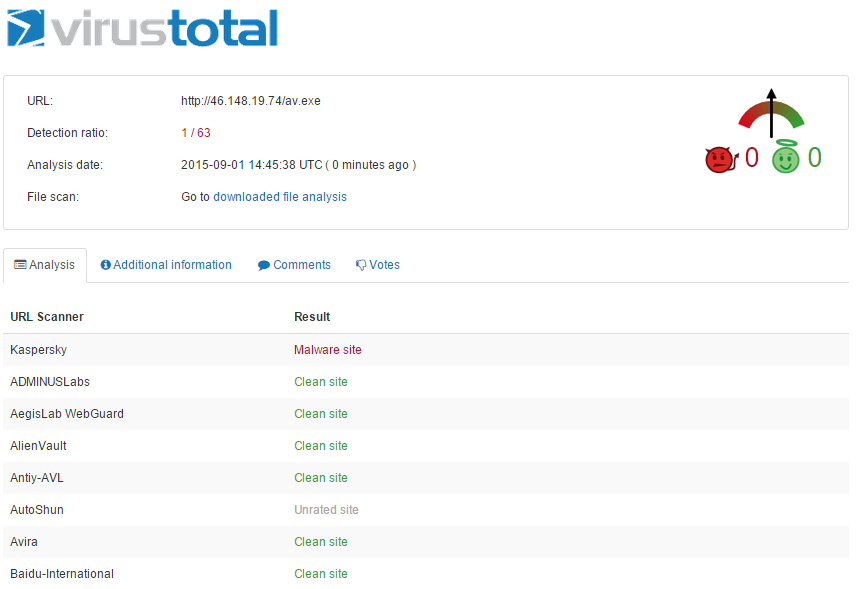Click the red malicious vote count
860x589 pixels.
click(751, 157)
